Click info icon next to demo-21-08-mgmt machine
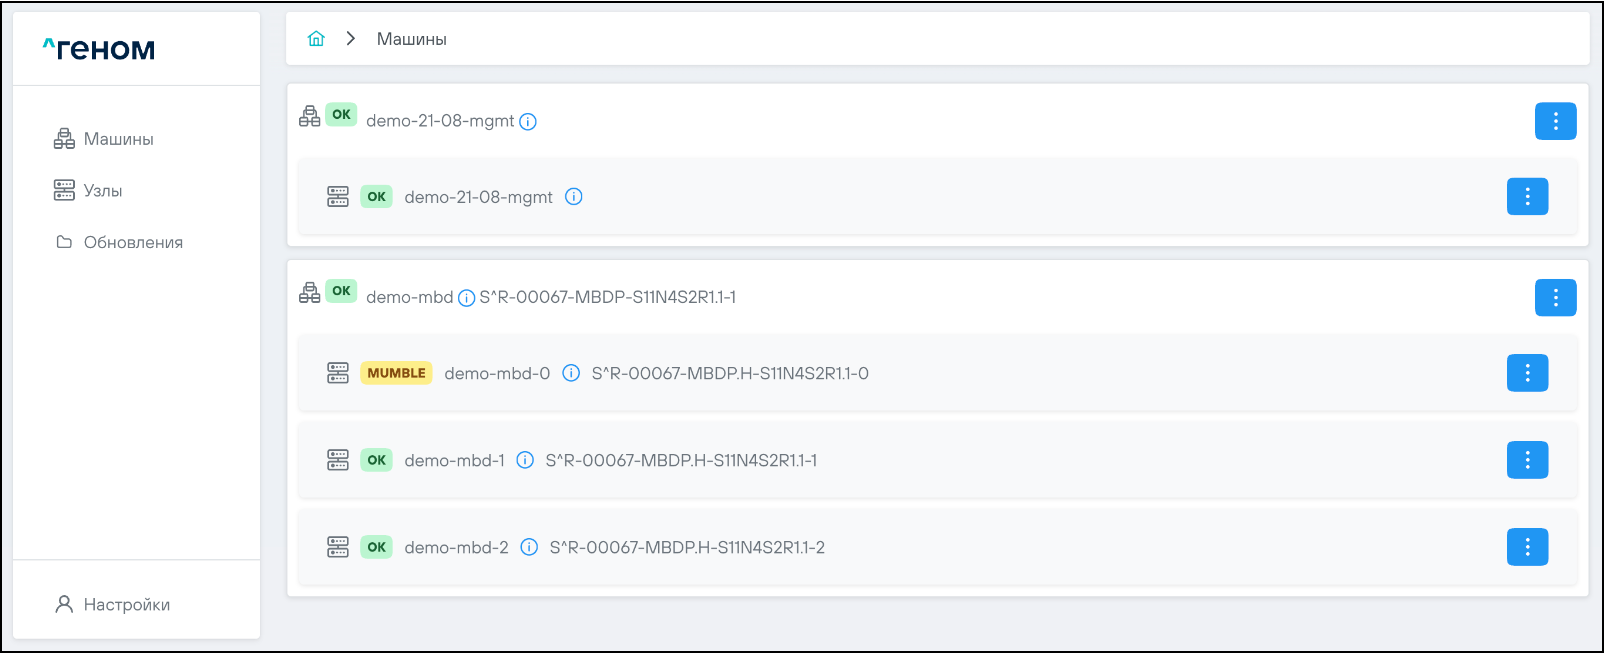1604x654 pixels. (x=528, y=122)
